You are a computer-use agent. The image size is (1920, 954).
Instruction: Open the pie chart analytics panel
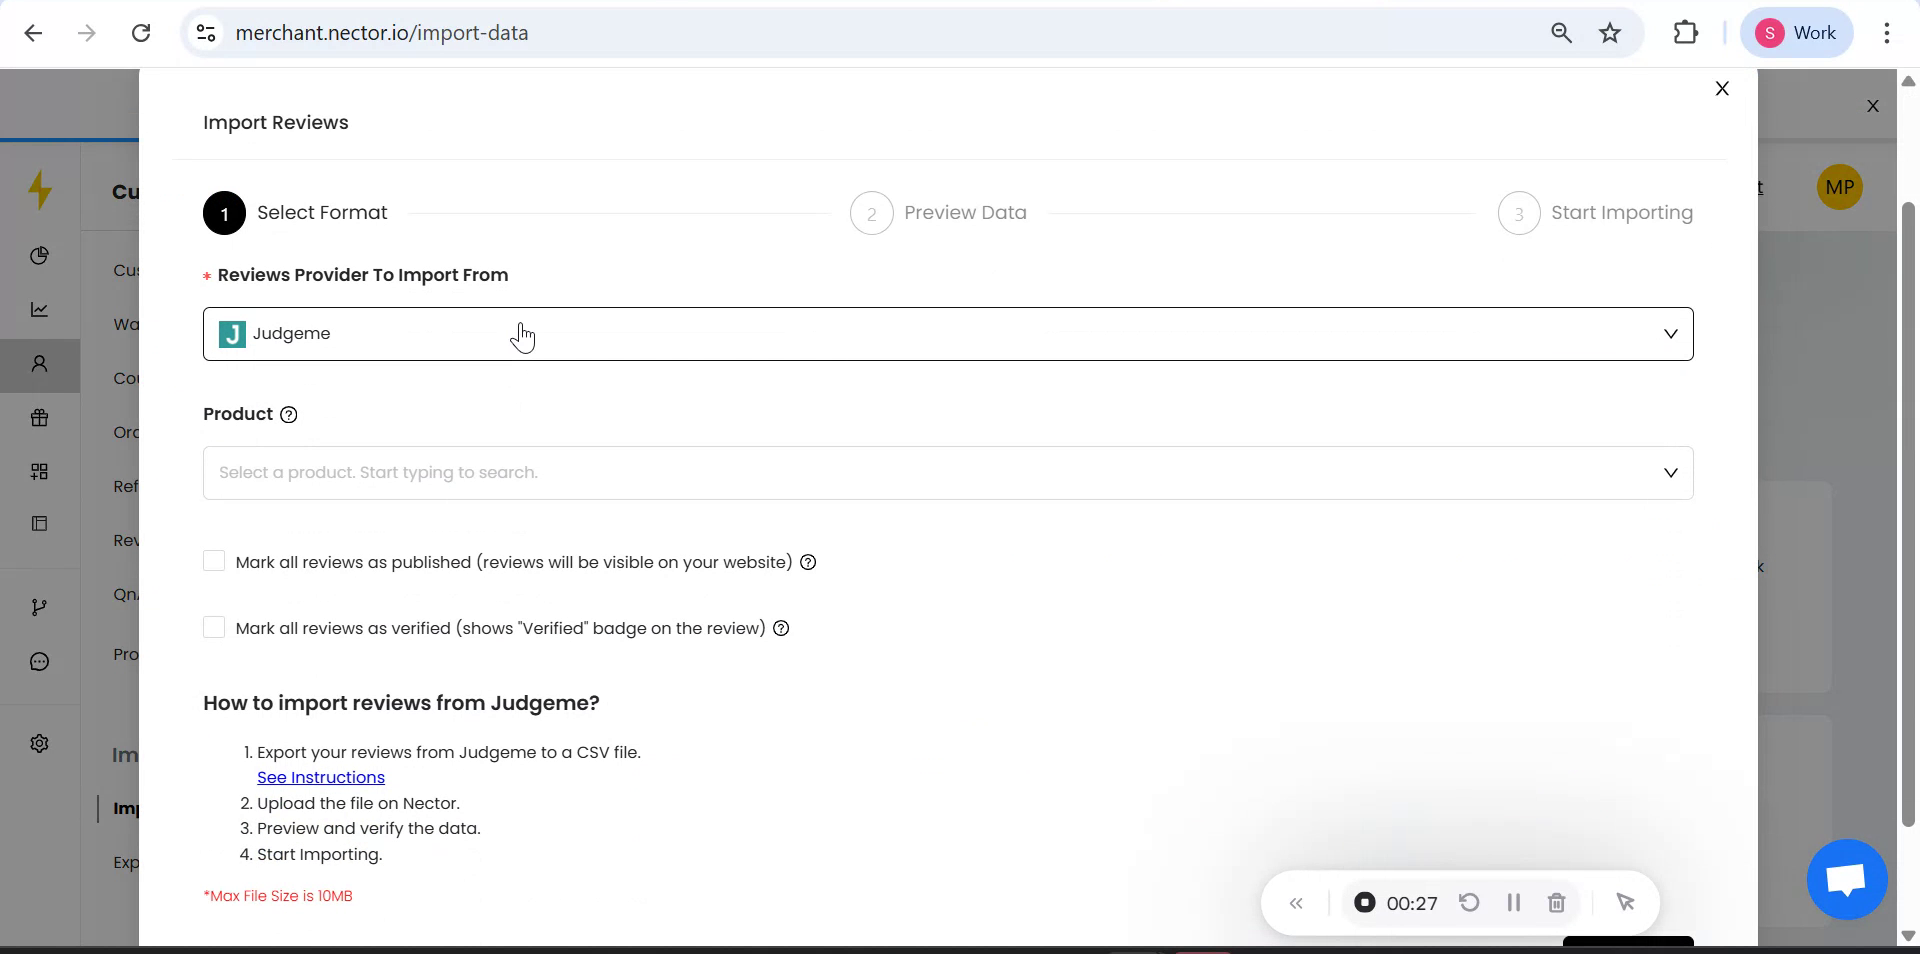coord(39,256)
